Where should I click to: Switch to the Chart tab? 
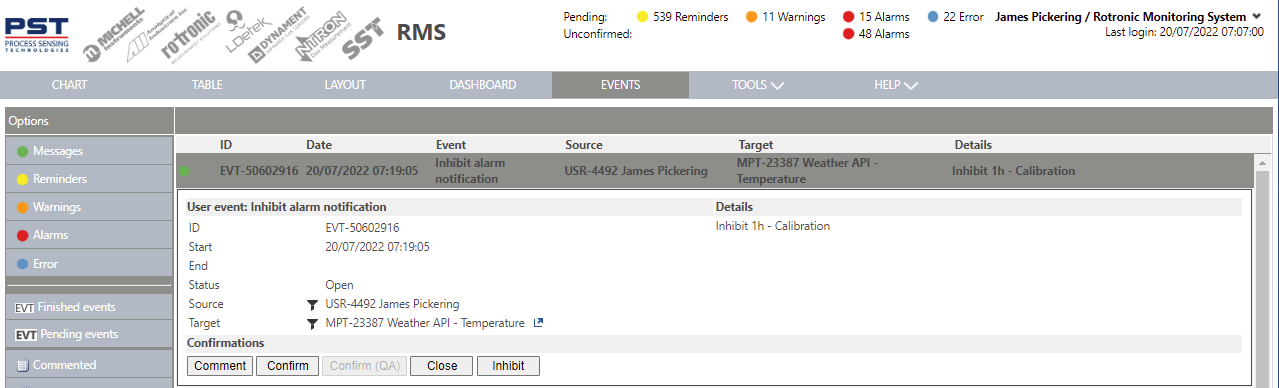pyautogui.click(x=69, y=85)
